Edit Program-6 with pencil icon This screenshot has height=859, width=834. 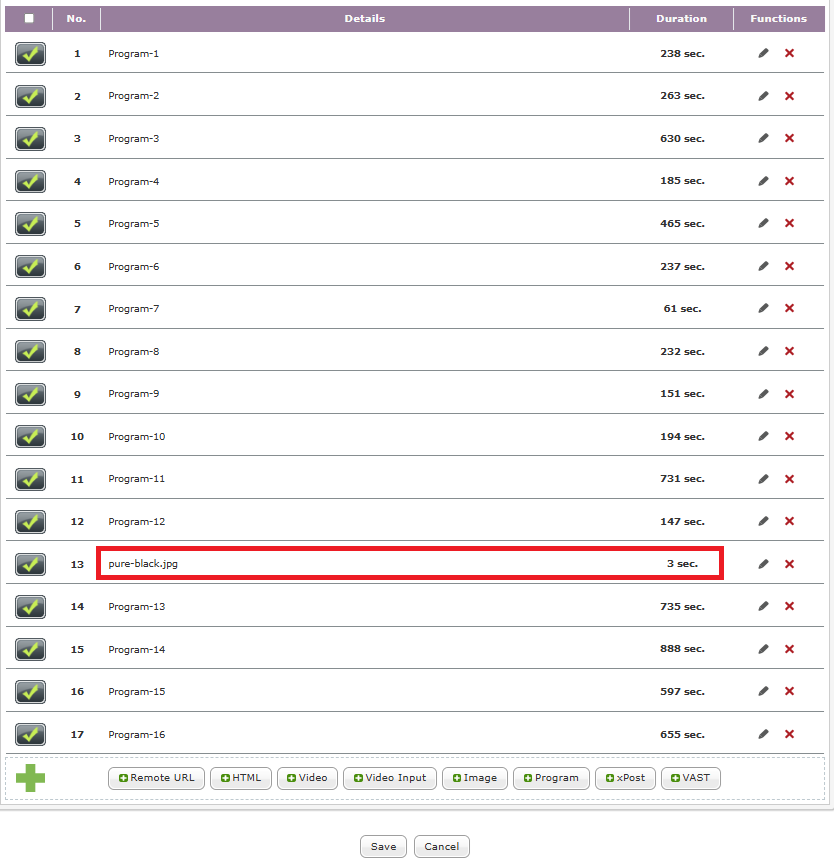click(763, 266)
